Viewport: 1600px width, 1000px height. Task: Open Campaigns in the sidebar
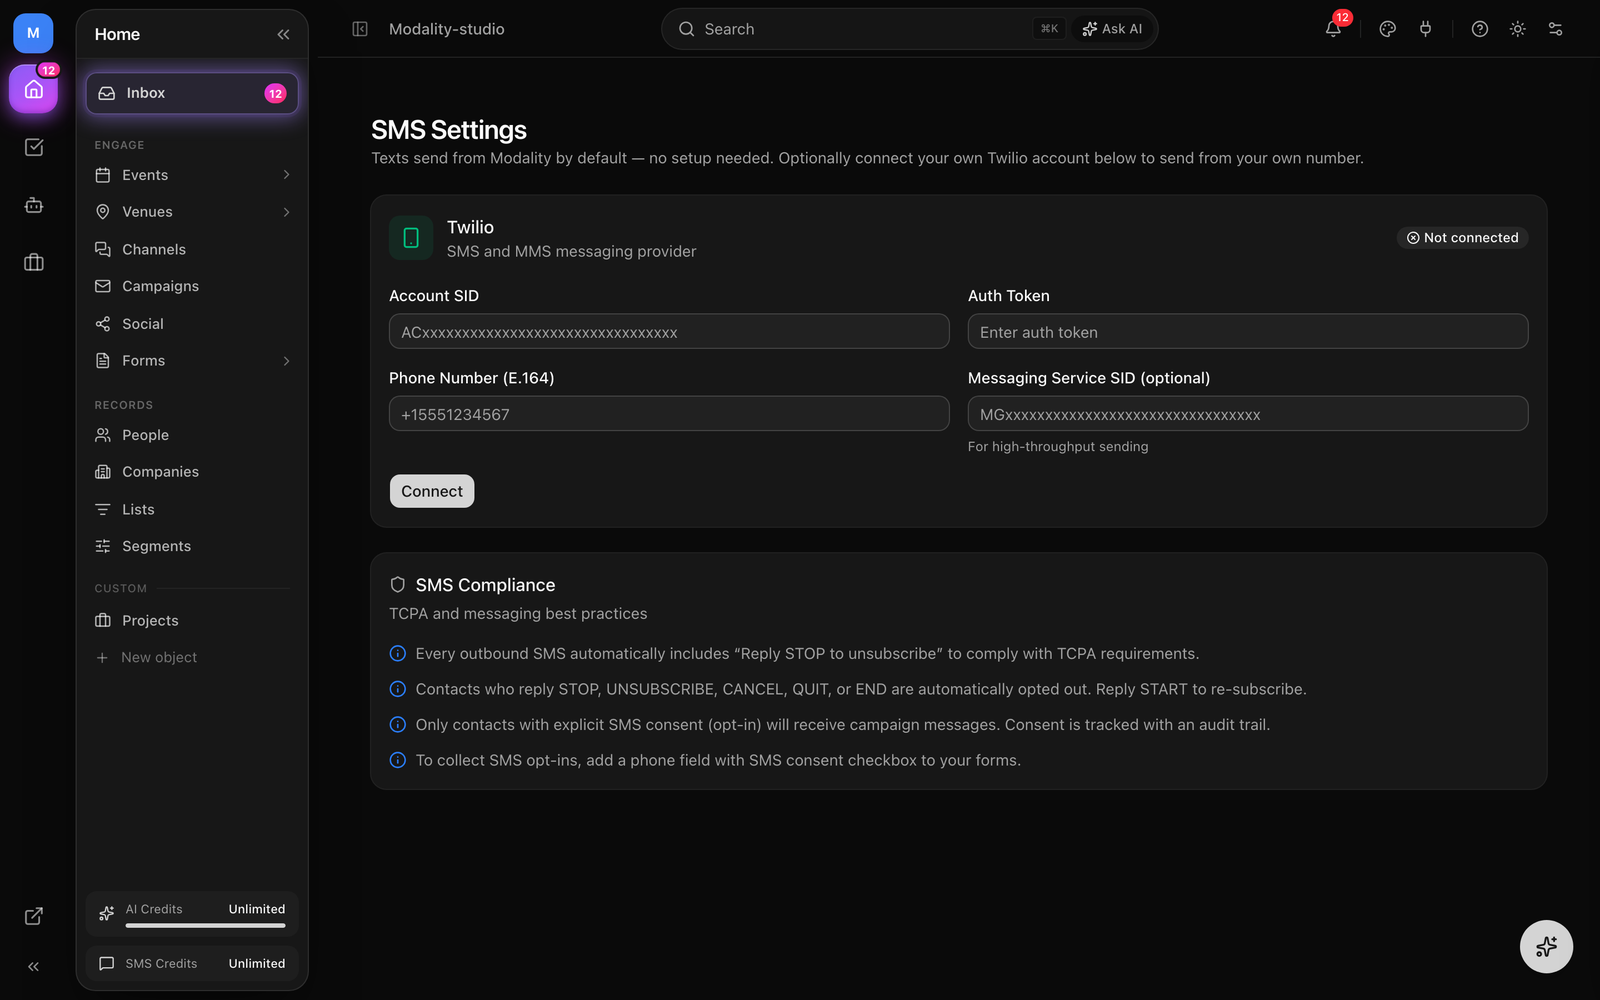(x=192, y=286)
